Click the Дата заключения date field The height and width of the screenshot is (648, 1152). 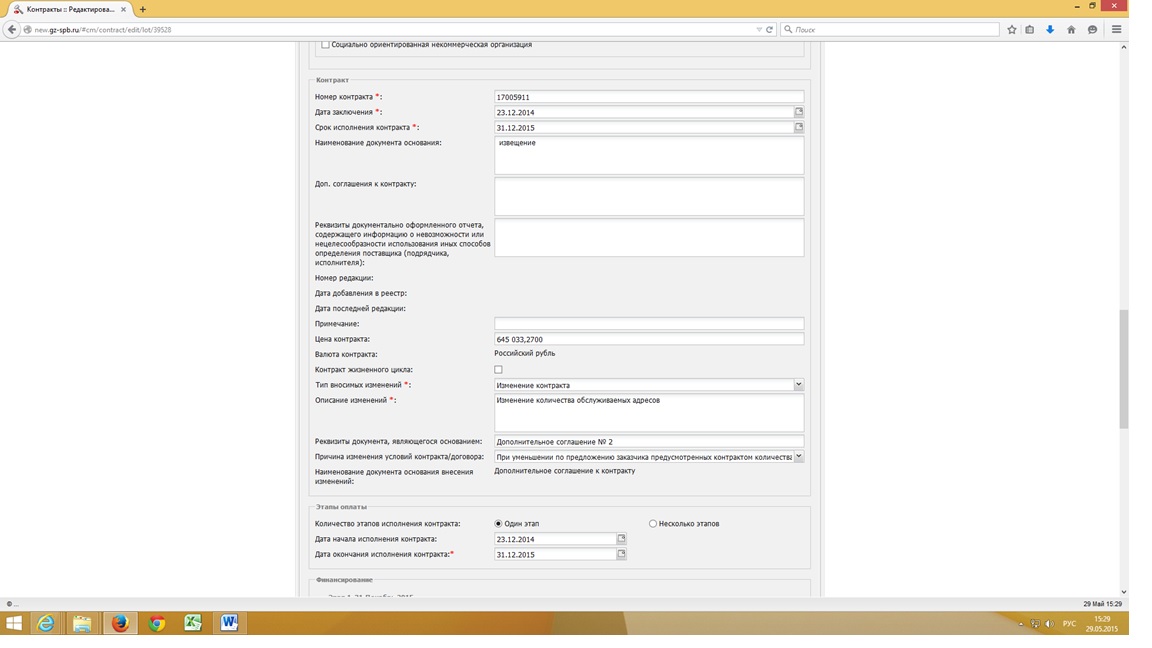click(x=644, y=112)
